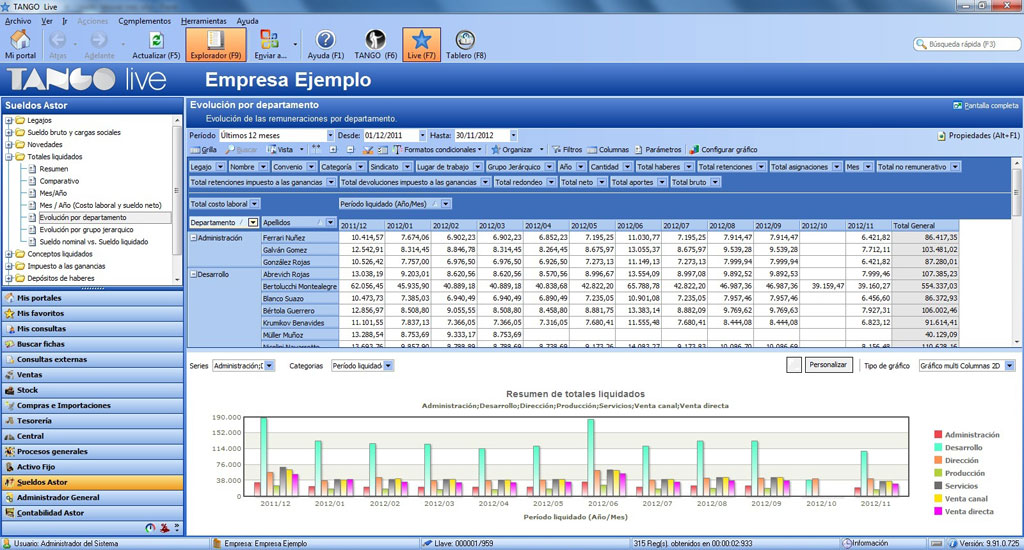Image resolution: width=1024 pixels, height=550 pixels.
Task: Click the expand-all plus icon in grid toolbar
Action: pos(333,150)
